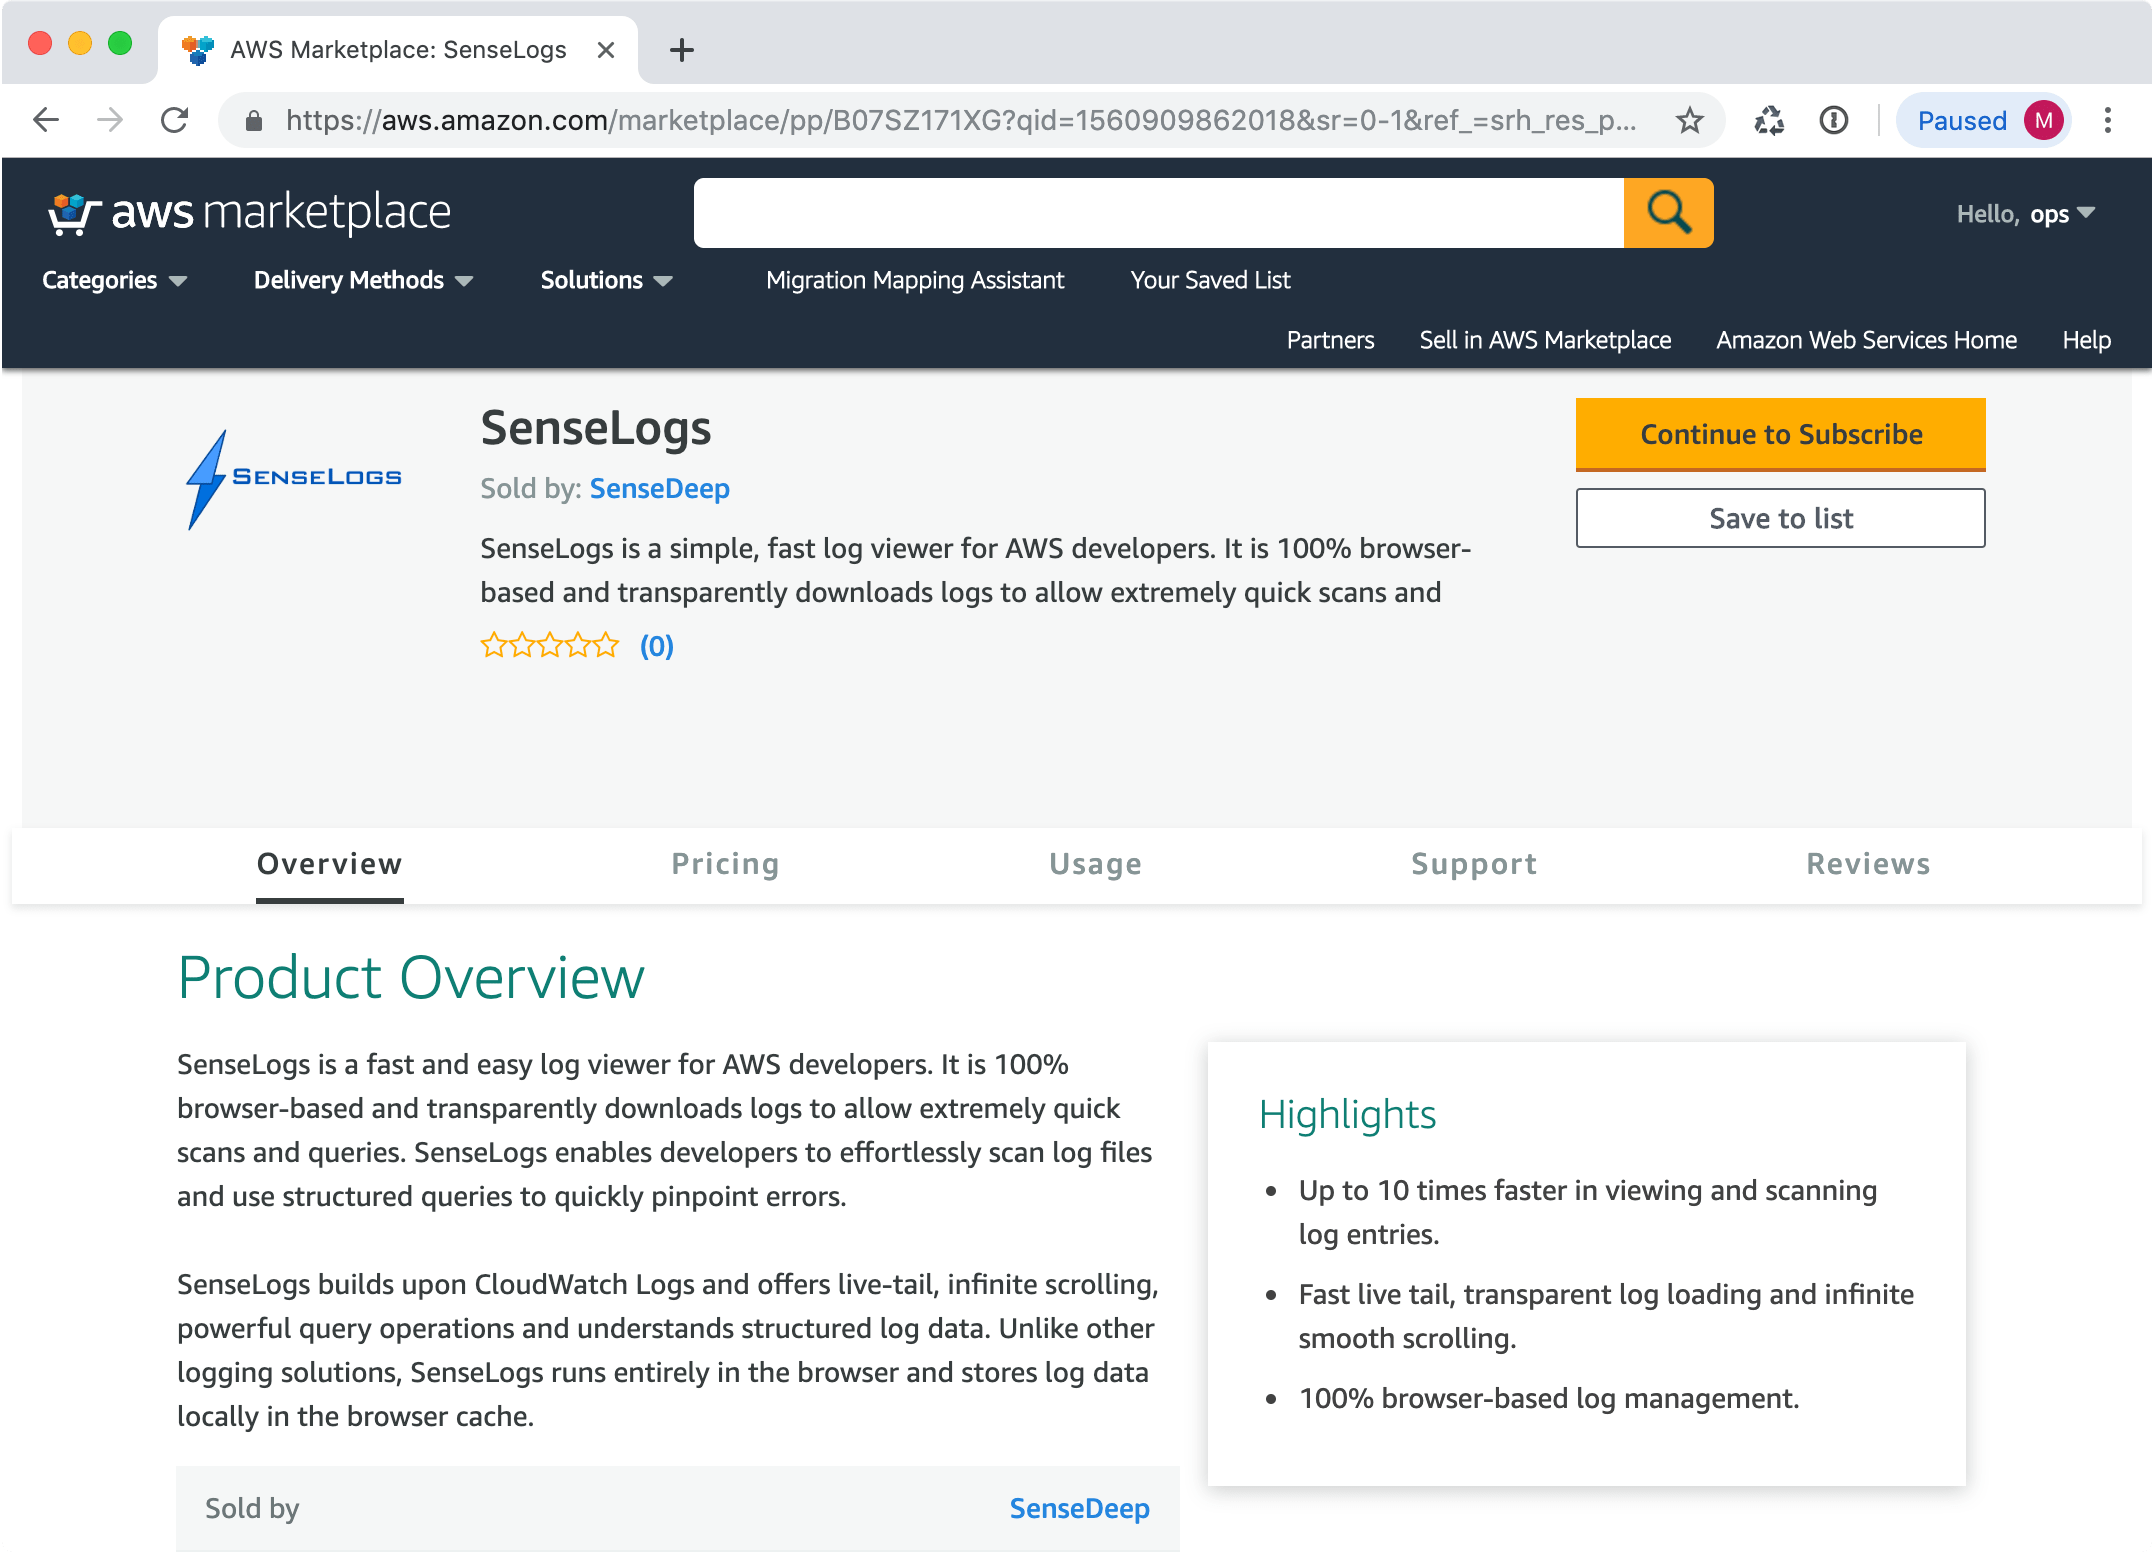Click the orange search magnifier button
Image resolution: width=2152 pixels, height=1554 pixels.
pyautogui.click(x=1668, y=213)
